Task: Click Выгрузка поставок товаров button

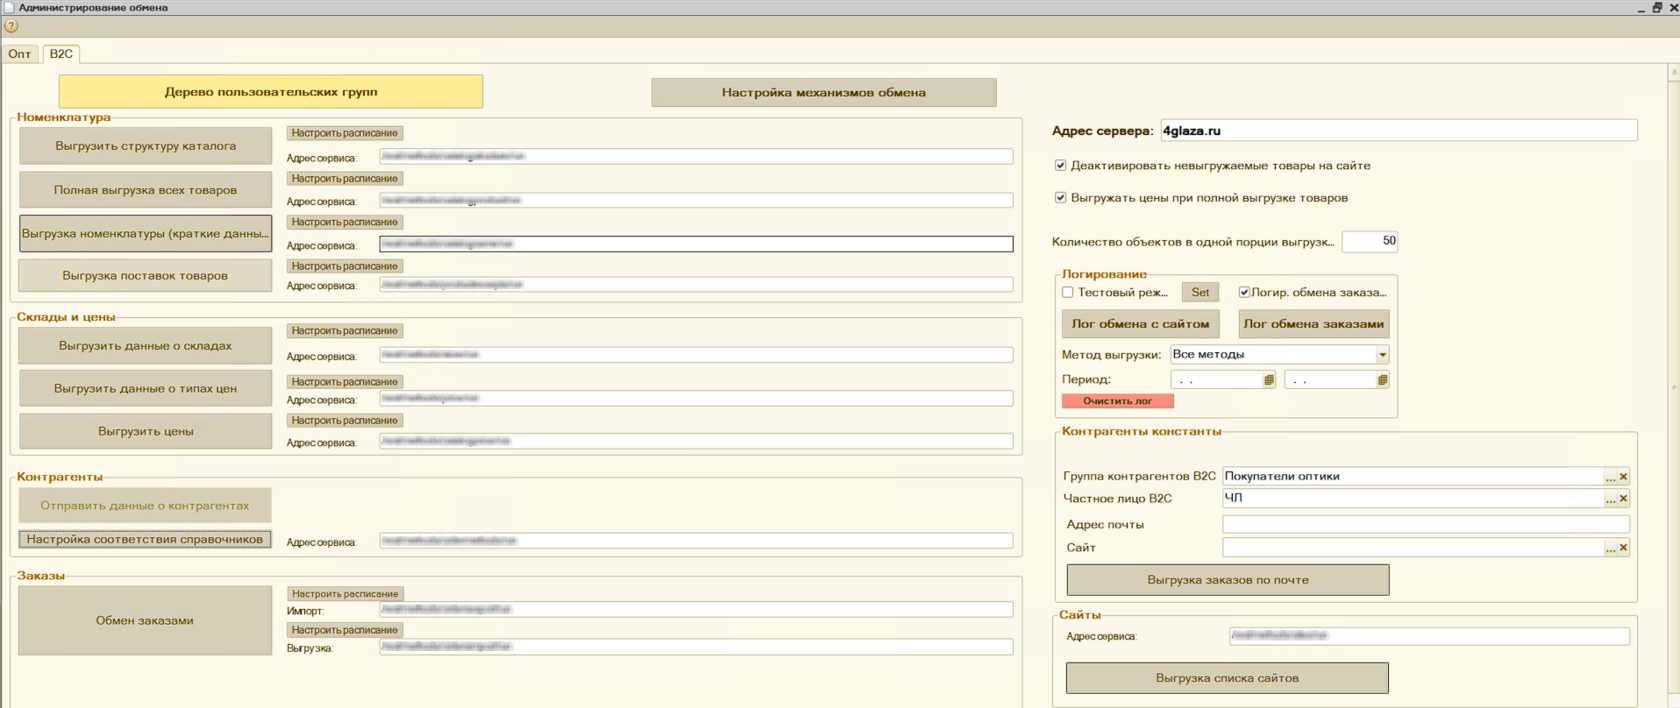Action: click(x=145, y=275)
